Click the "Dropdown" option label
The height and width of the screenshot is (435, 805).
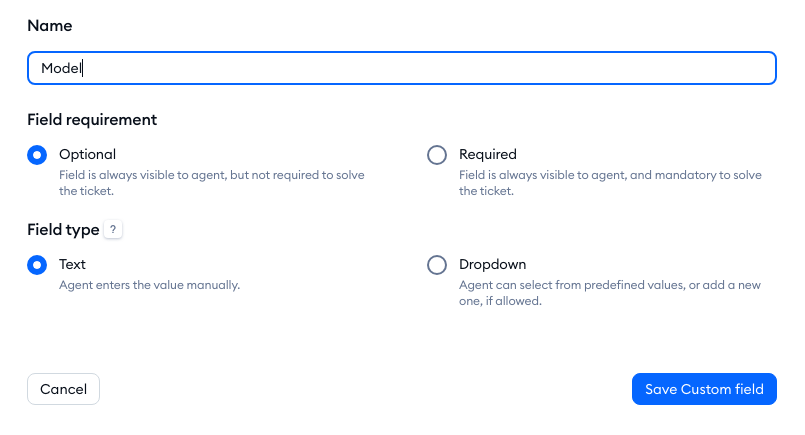(x=493, y=264)
